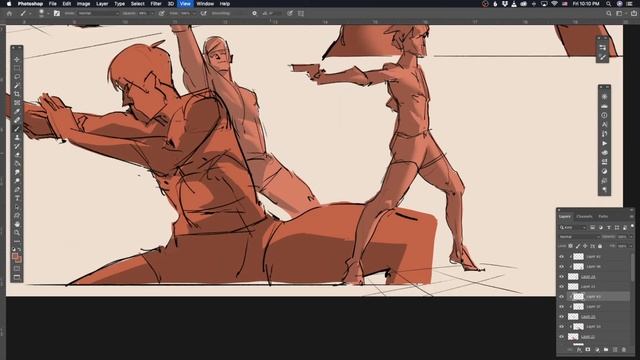Image resolution: width=640 pixels, height=360 pixels.
Task: Add a layer mask in Layers panel
Action: click(588, 350)
